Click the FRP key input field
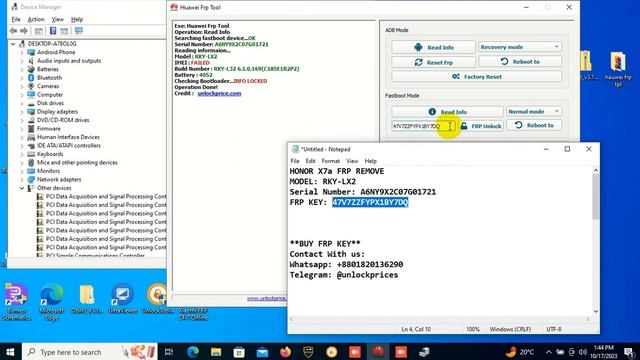This screenshot has height=360, width=640. (x=423, y=126)
